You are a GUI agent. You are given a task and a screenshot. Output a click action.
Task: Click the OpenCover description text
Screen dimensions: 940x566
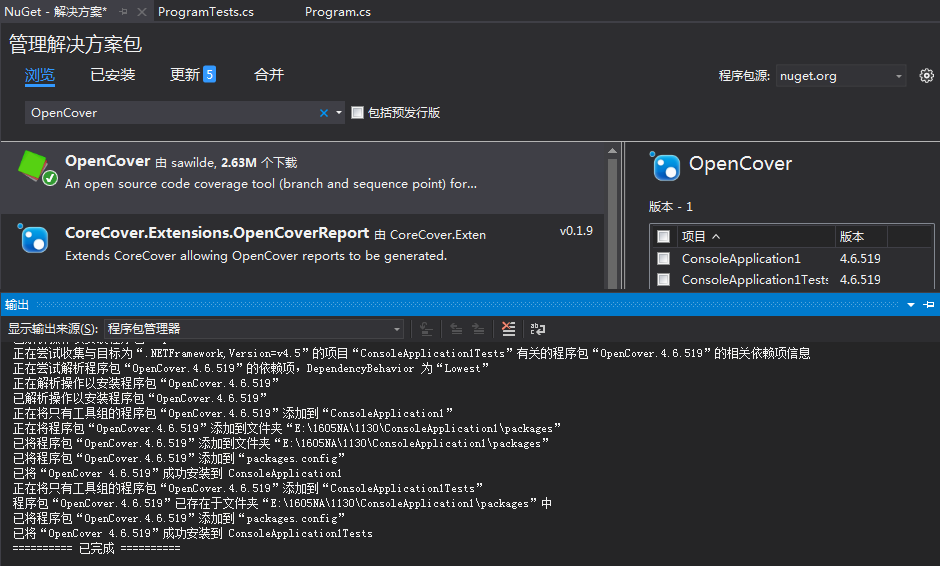[271, 183]
